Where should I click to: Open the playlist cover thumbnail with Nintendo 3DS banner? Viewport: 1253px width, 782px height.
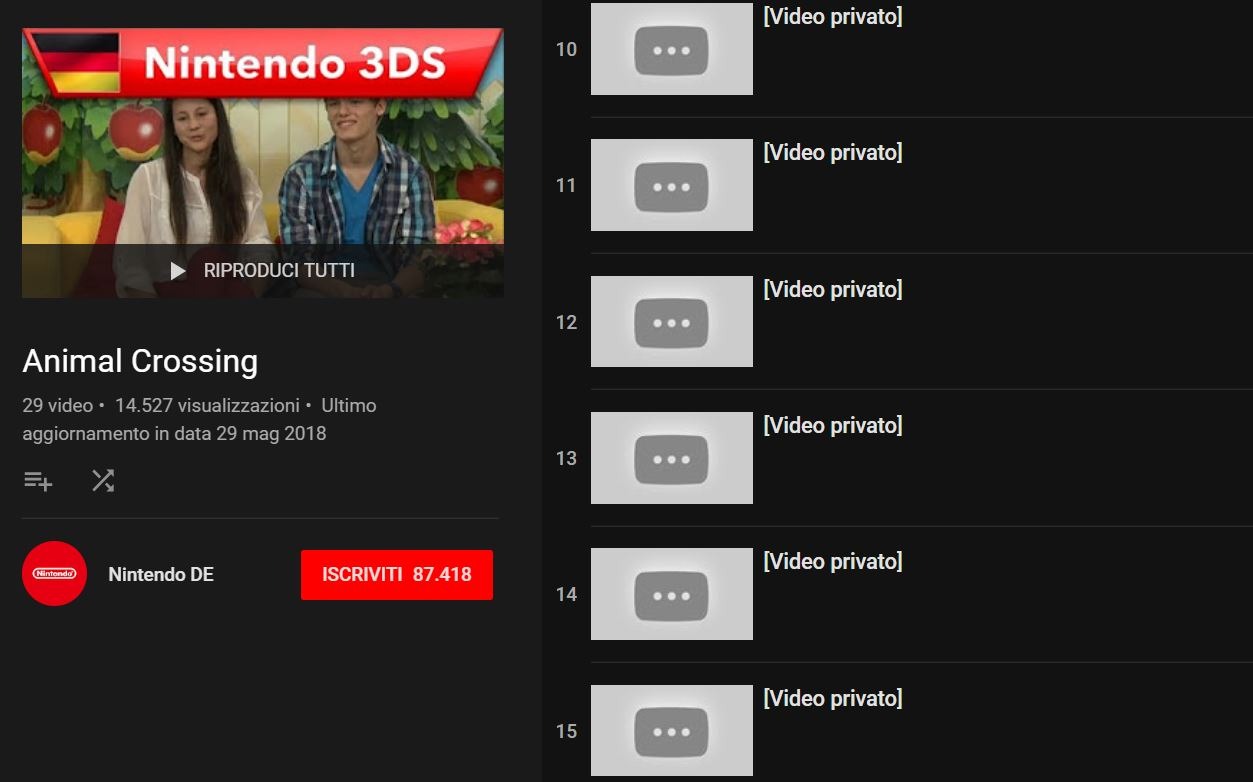coord(263,163)
